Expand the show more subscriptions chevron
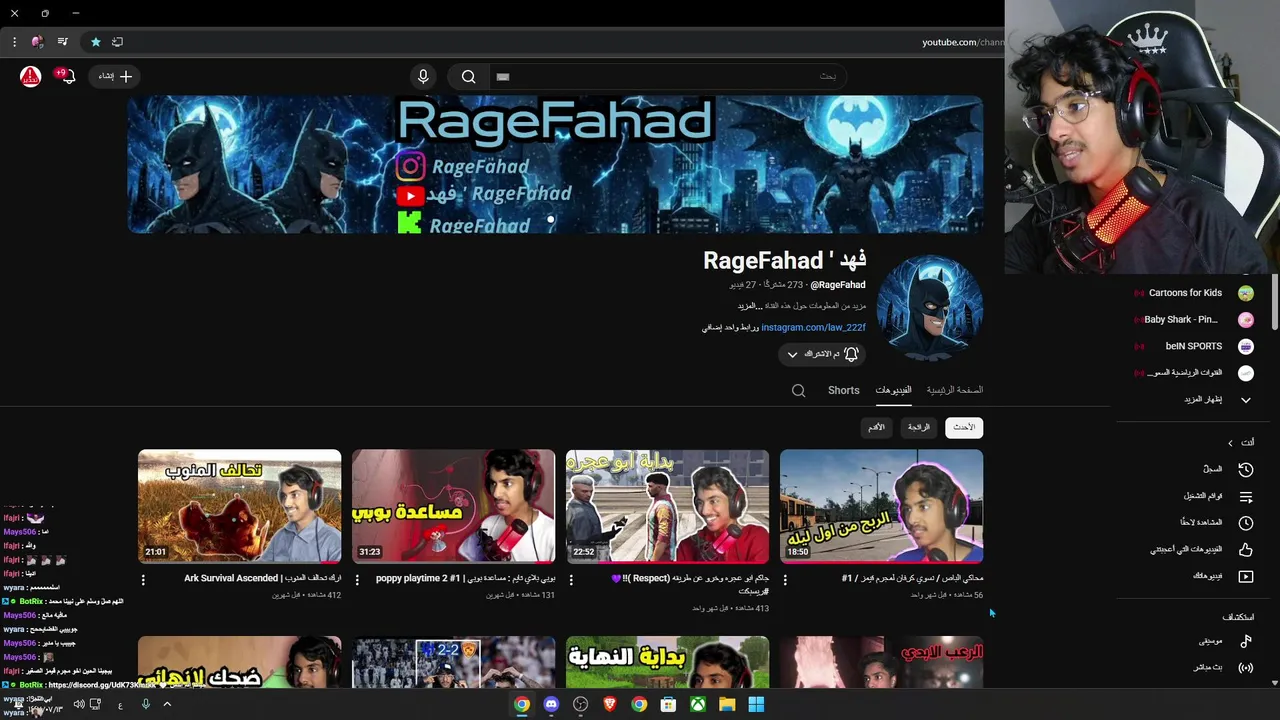This screenshot has width=1280, height=720. point(1246,400)
